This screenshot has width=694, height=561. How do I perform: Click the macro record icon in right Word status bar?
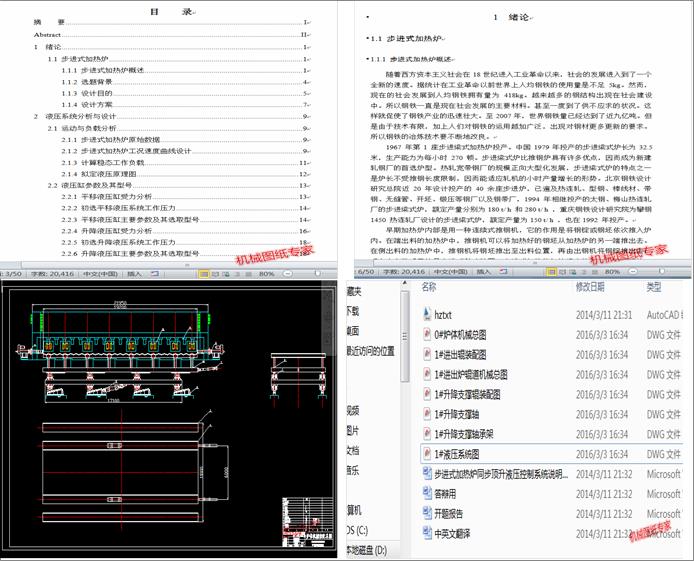pos(503,271)
